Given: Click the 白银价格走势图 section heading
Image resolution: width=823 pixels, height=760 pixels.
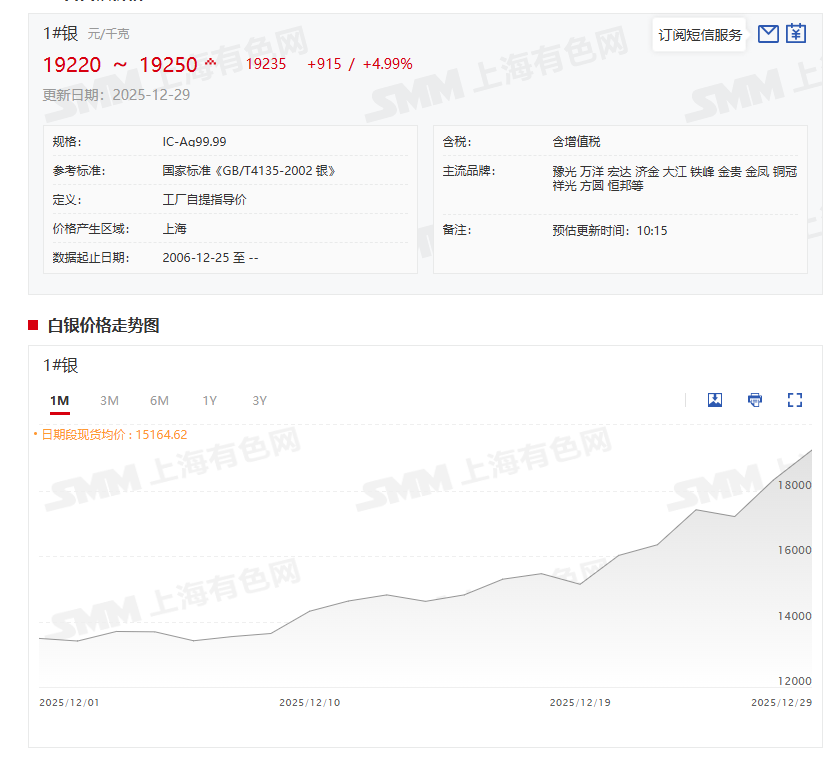Looking at the screenshot, I should click(103, 325).
